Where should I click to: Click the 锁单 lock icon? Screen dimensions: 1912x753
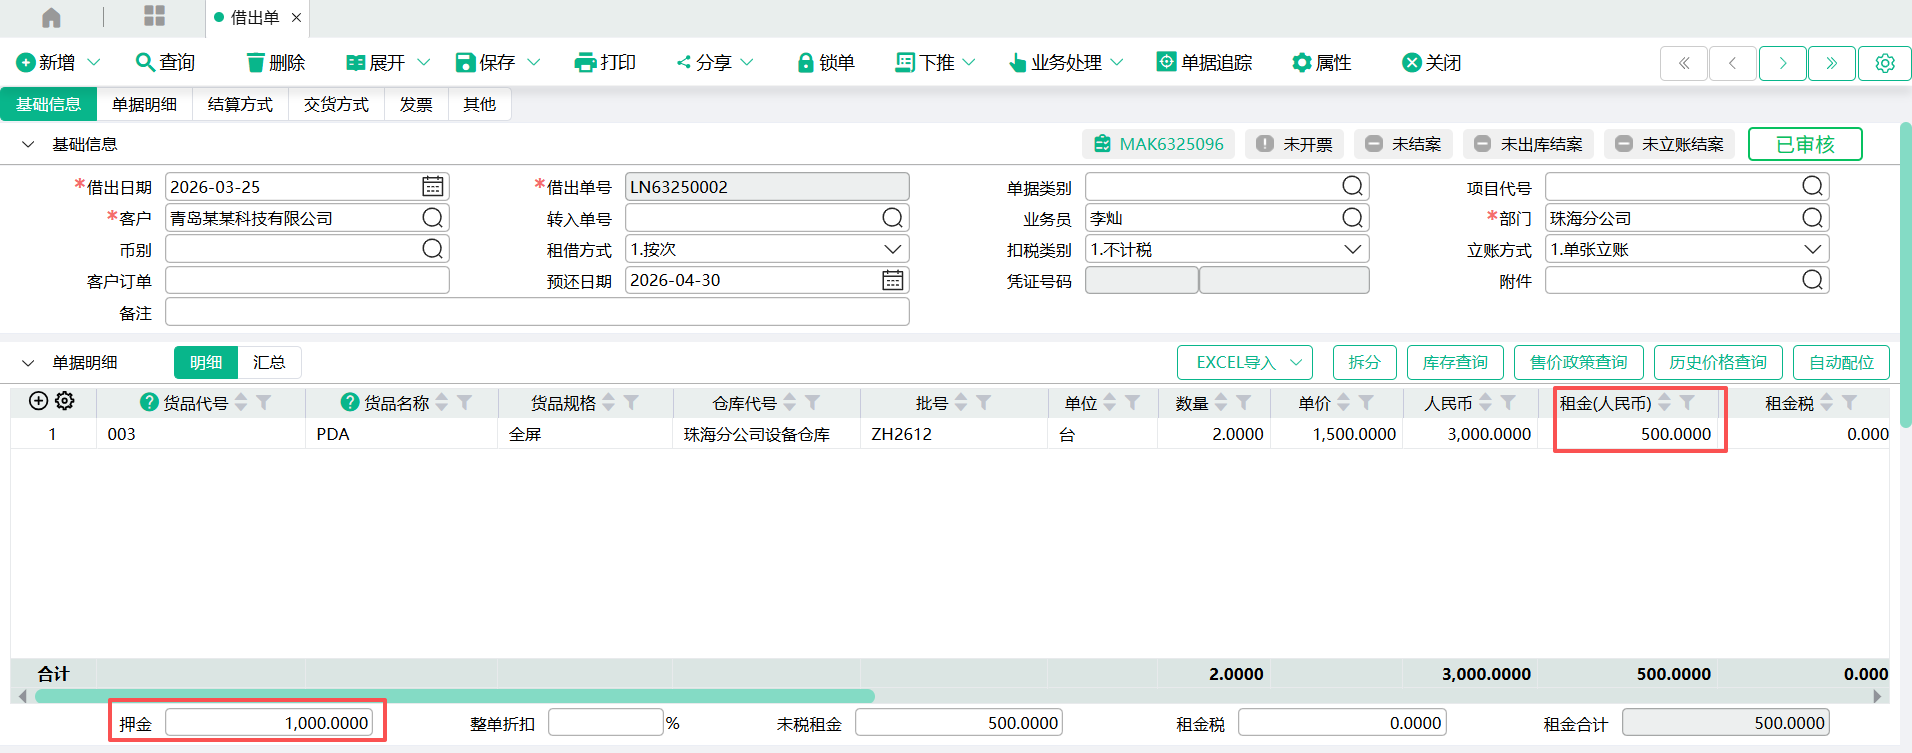coord(805,63)
